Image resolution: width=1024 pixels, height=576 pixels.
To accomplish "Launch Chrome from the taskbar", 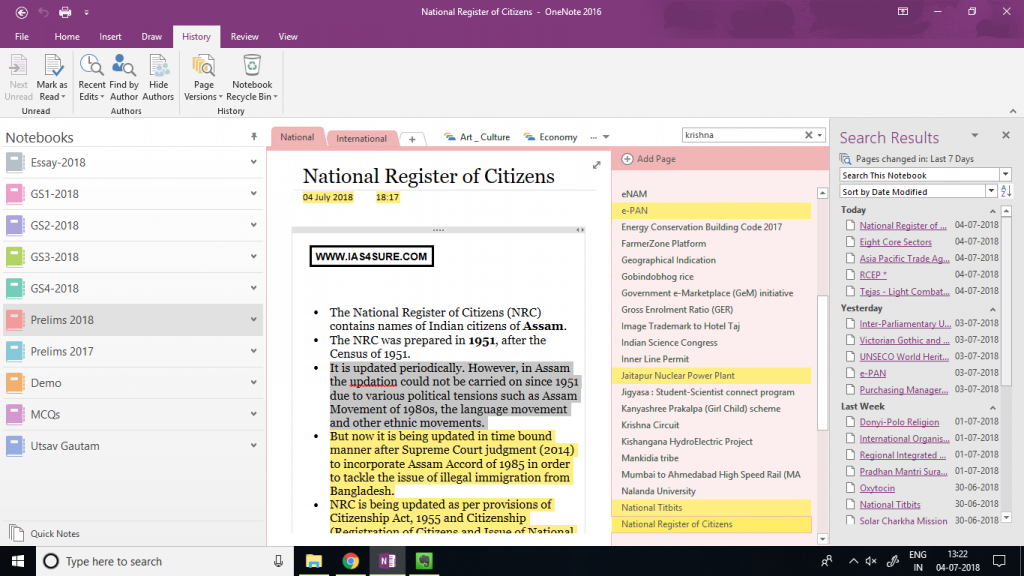I will (x=350, y=561).
